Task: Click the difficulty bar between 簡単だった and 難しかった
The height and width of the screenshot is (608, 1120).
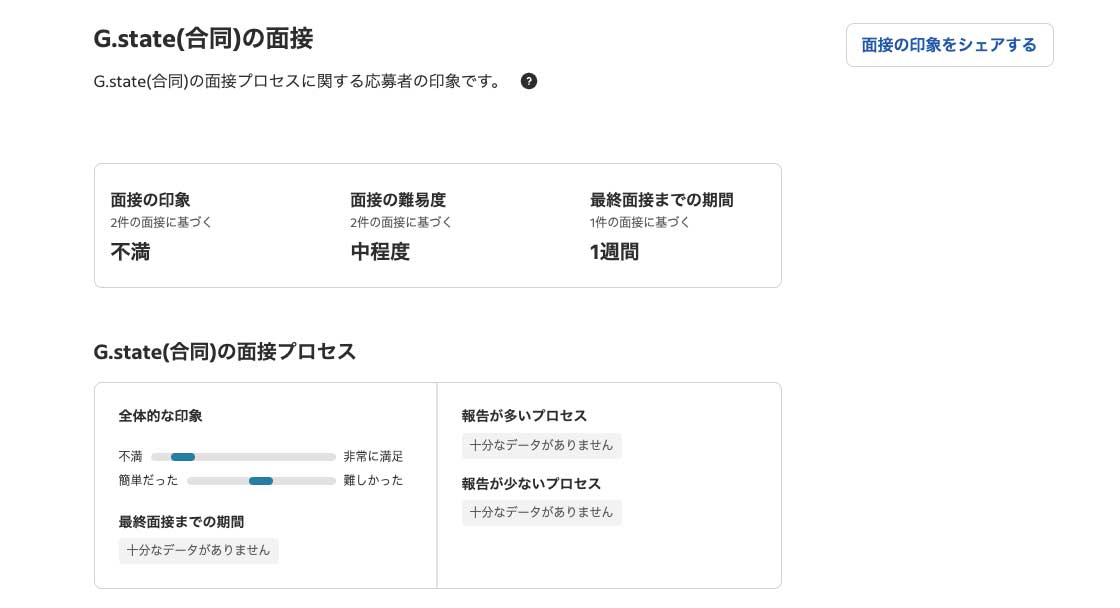Action: coord(261,481)
